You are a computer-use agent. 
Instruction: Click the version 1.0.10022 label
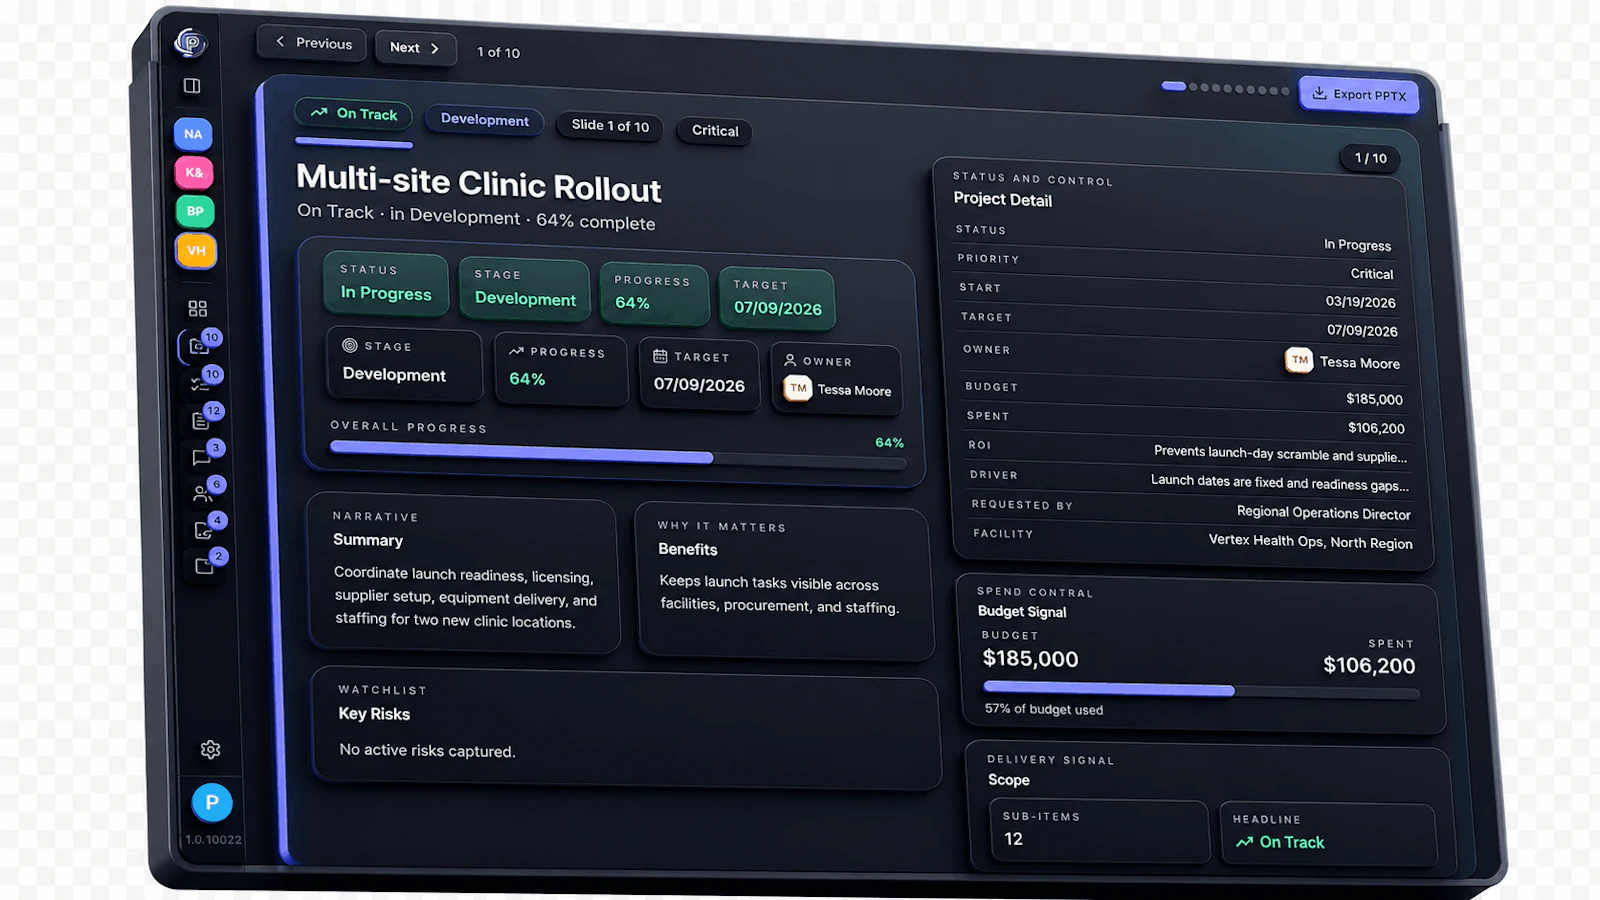pyautogui.click(x=213, y=840)
